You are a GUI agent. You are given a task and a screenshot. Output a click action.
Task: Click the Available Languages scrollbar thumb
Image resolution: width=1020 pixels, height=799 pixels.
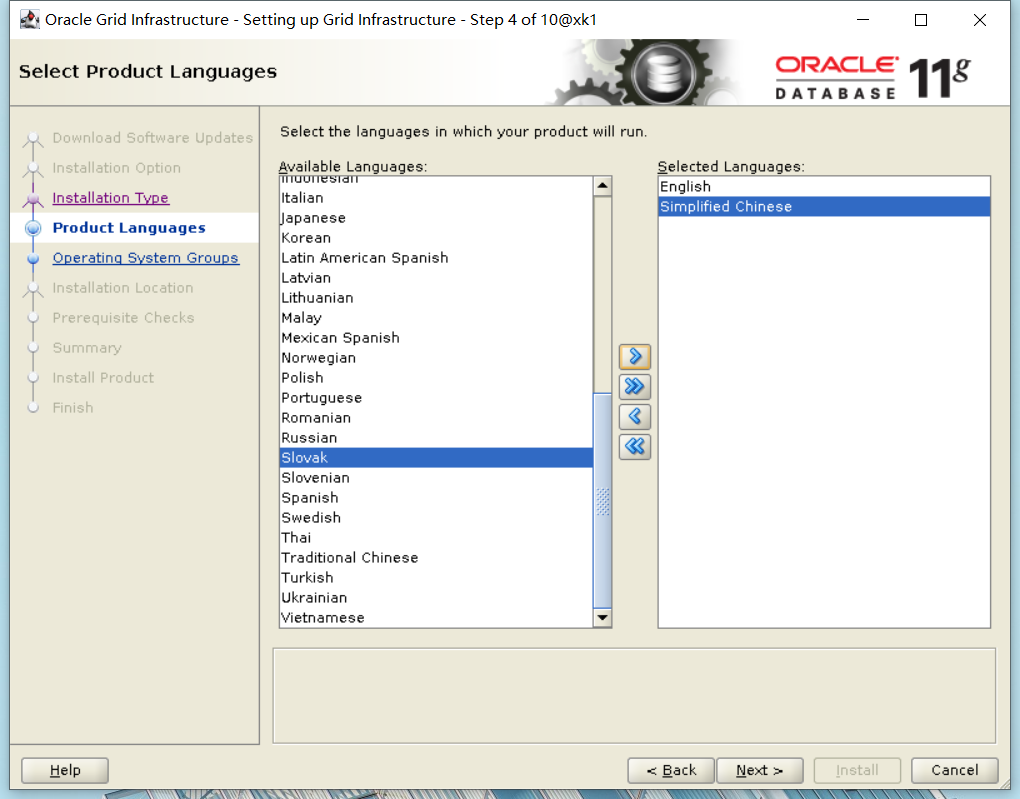(x=602, y=500)
